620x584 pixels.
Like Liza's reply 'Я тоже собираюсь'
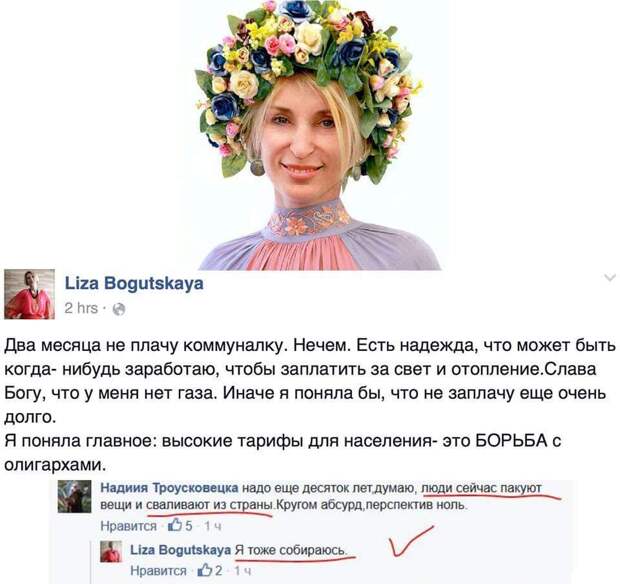pos(158,571)
